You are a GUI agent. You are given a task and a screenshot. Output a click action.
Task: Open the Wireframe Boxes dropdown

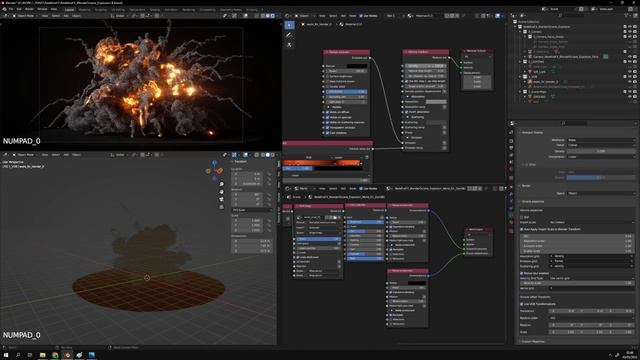click(601, 140)
